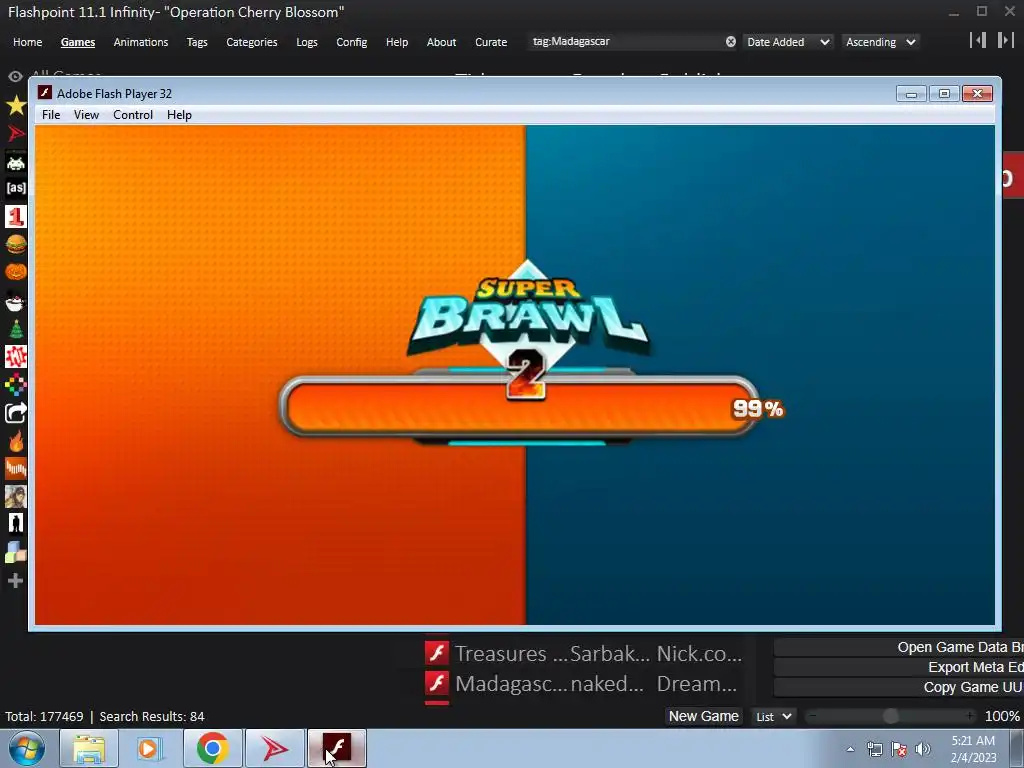Open the red arrow Flashpoint playlist icon
1024x768 pixels.
point(16,133)
